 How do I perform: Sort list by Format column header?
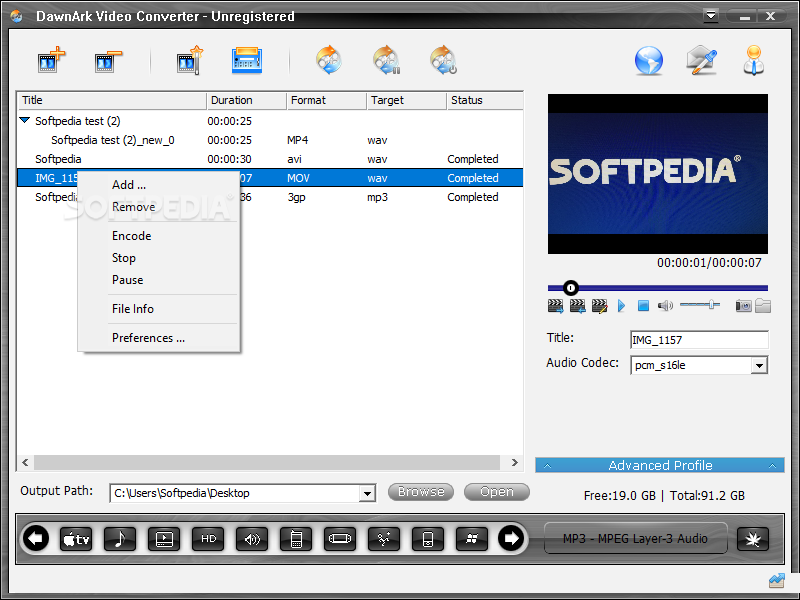[x=327, y=100]
